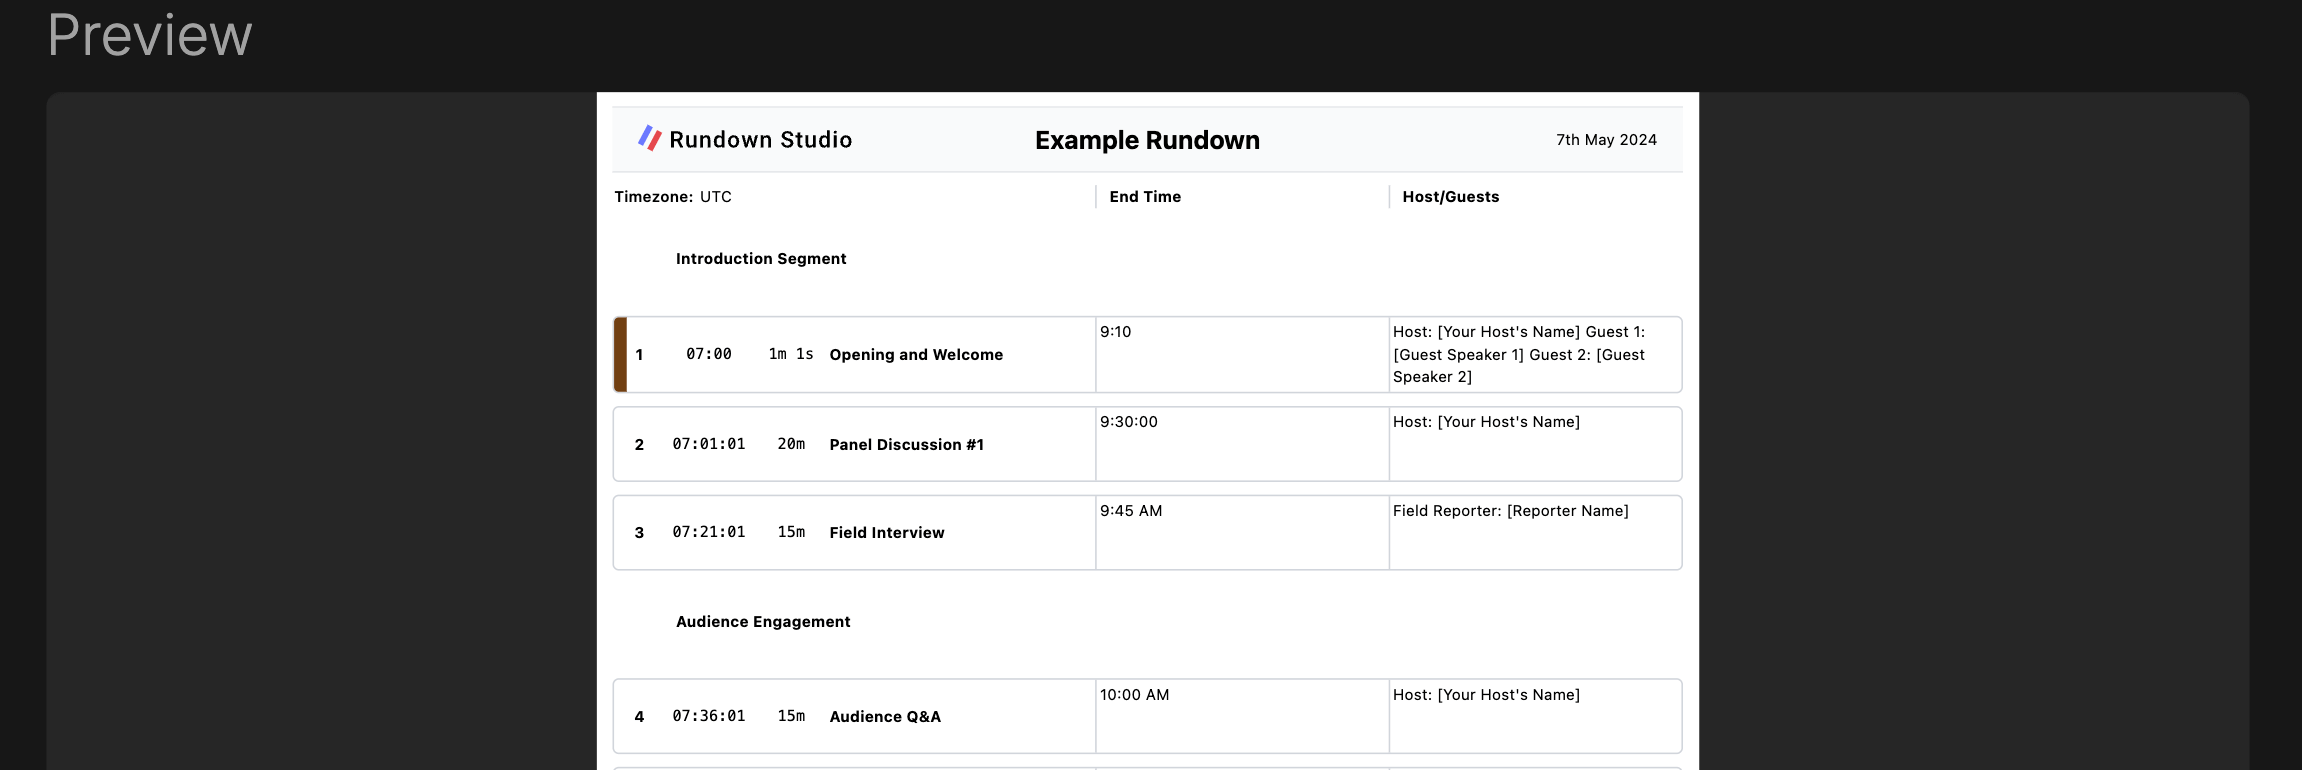2302x770 pixels.
Task: Click cue number 3
Action: 639,533
